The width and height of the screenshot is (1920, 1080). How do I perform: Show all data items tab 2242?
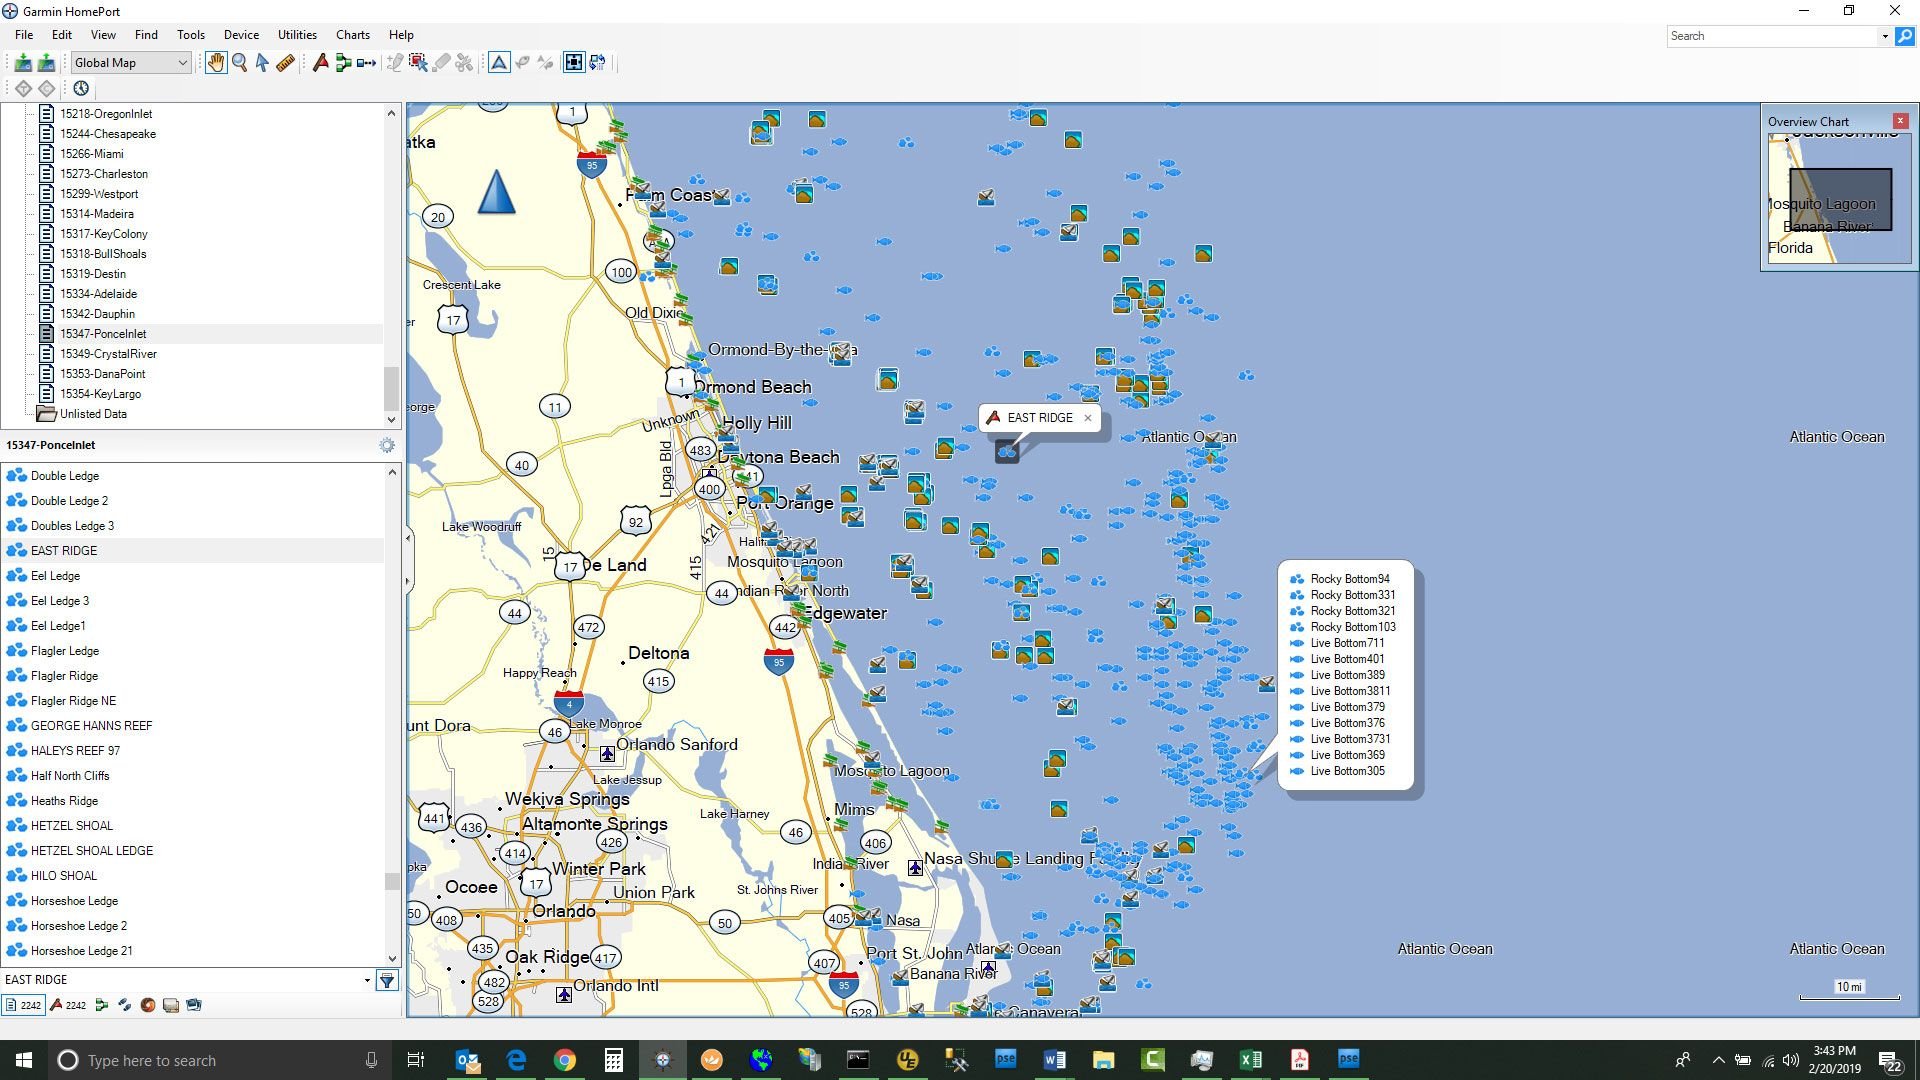pyautogui.click(x=24, y=1005)
